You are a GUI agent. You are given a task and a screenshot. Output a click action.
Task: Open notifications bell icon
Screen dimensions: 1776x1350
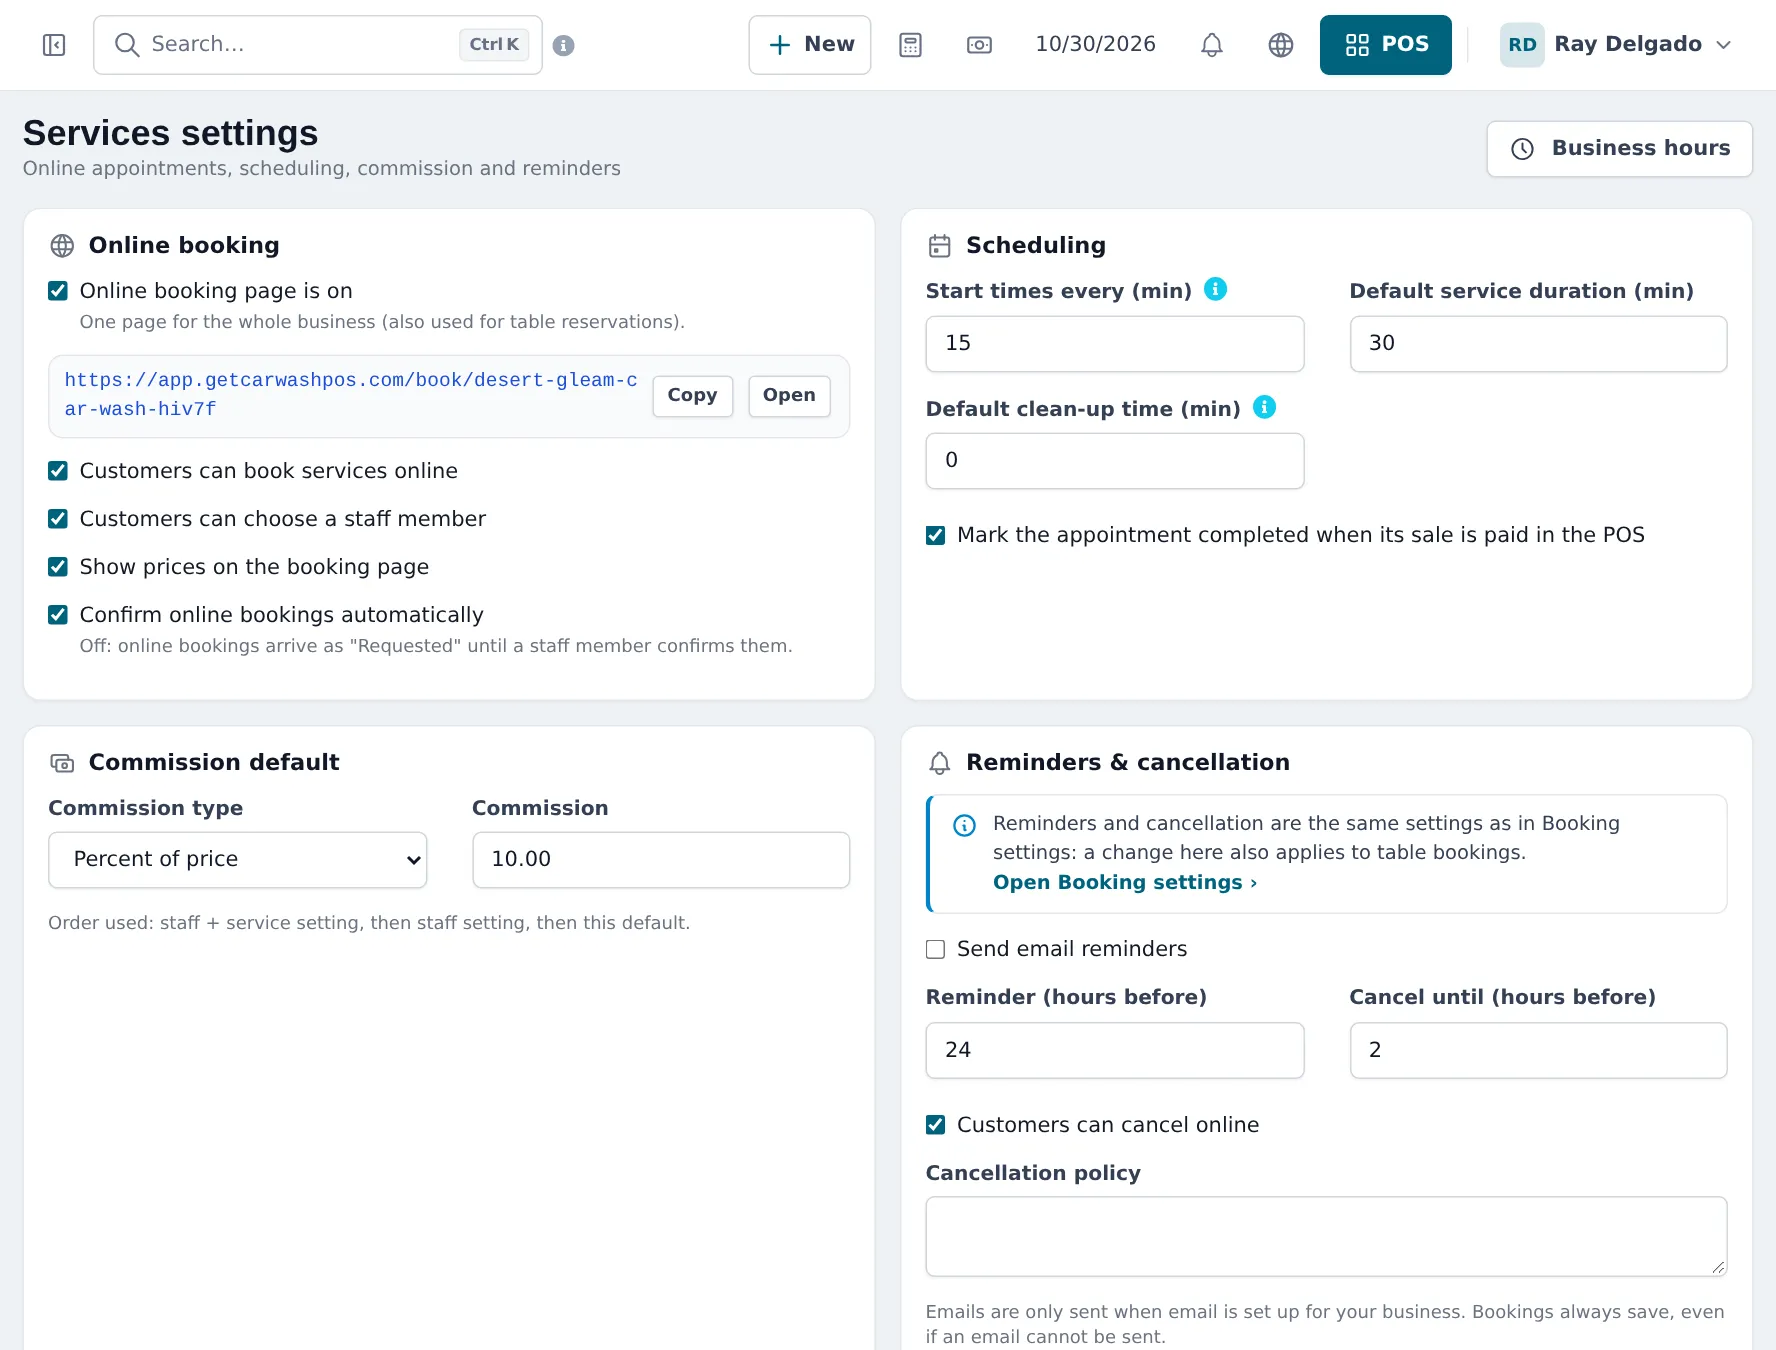[x=1212, y=45]
